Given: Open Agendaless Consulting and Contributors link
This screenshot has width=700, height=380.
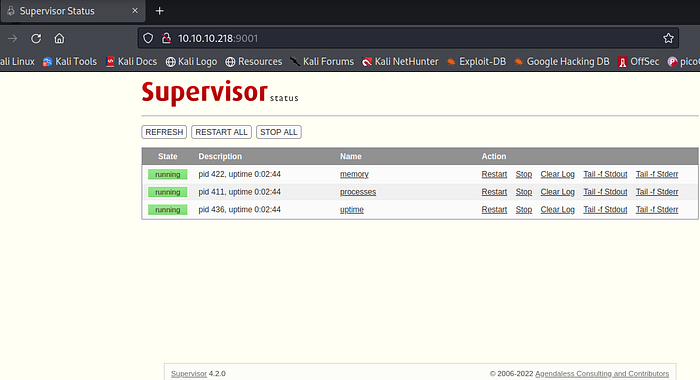Looking at the screenshot, I should 602,374.
